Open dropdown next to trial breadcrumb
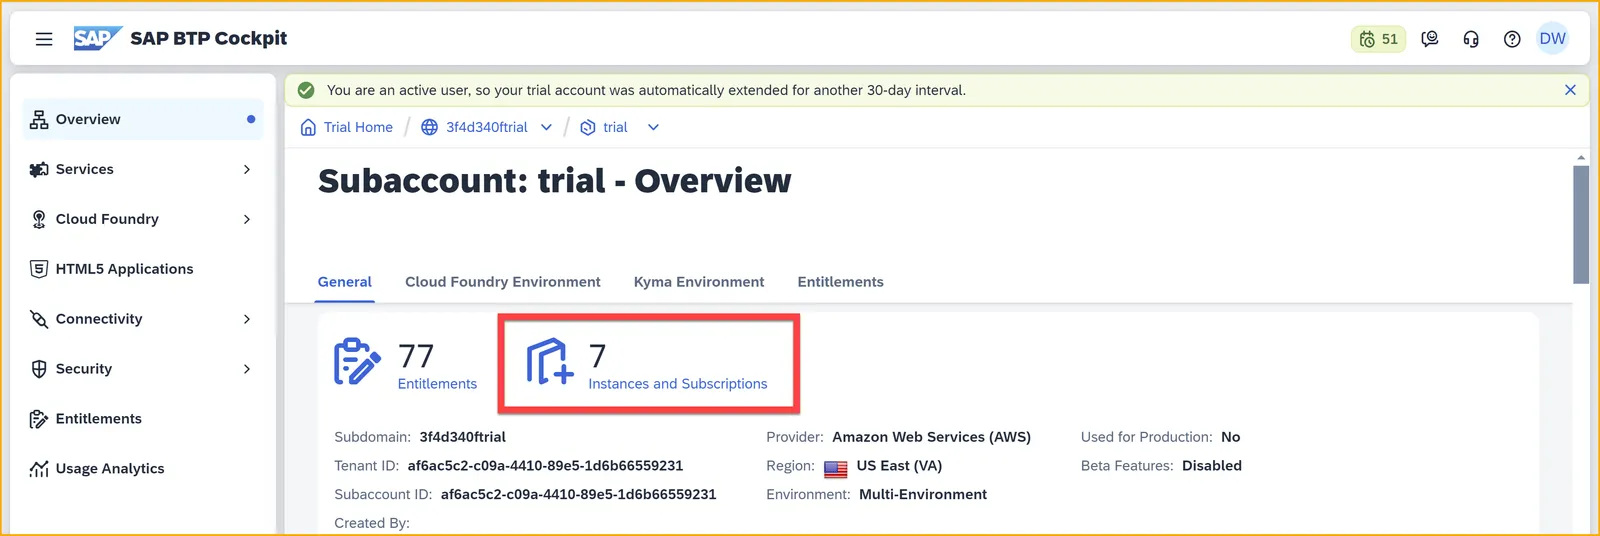Image resolution: width=1600 pixels, height=536 pixels. [653, 127]
